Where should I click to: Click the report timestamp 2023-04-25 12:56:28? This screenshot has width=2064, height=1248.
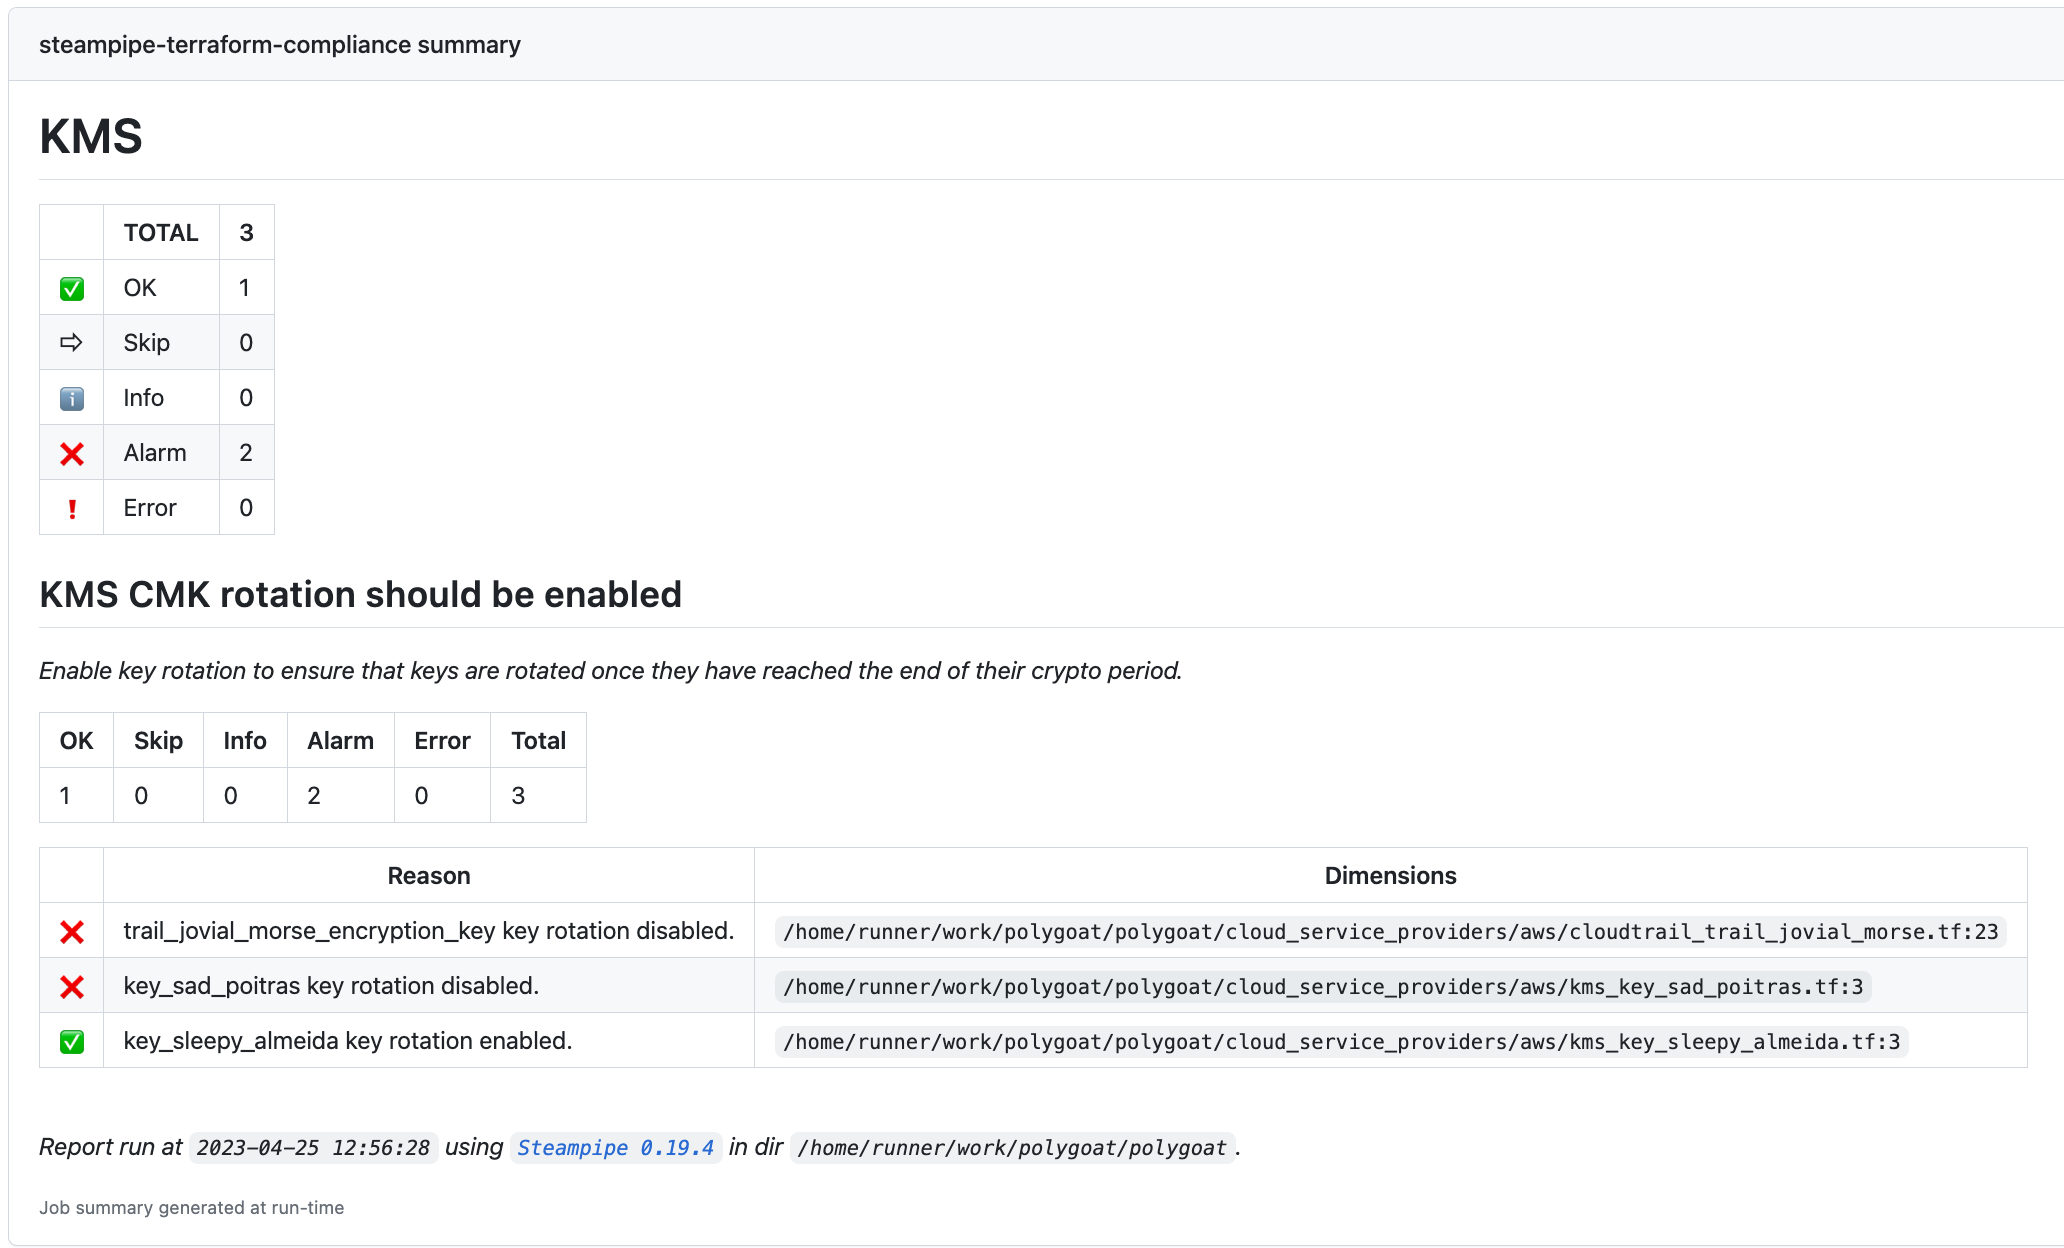(313, 1148)
